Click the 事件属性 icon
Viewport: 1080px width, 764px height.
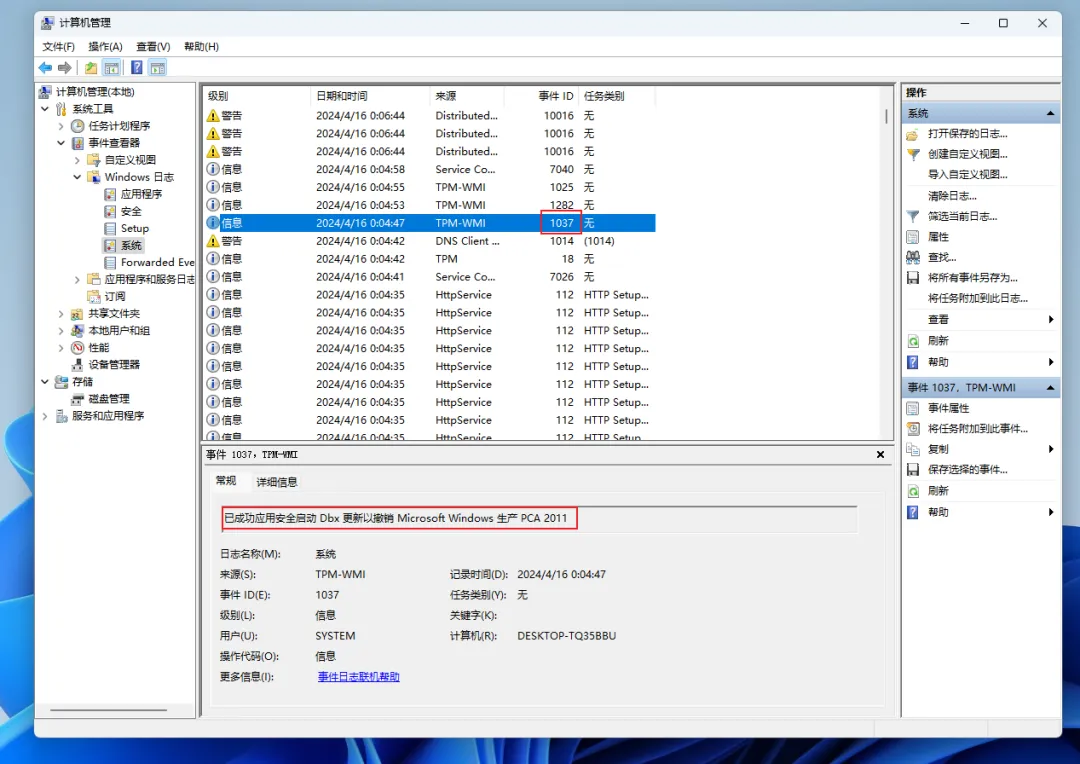coord(913,409)
